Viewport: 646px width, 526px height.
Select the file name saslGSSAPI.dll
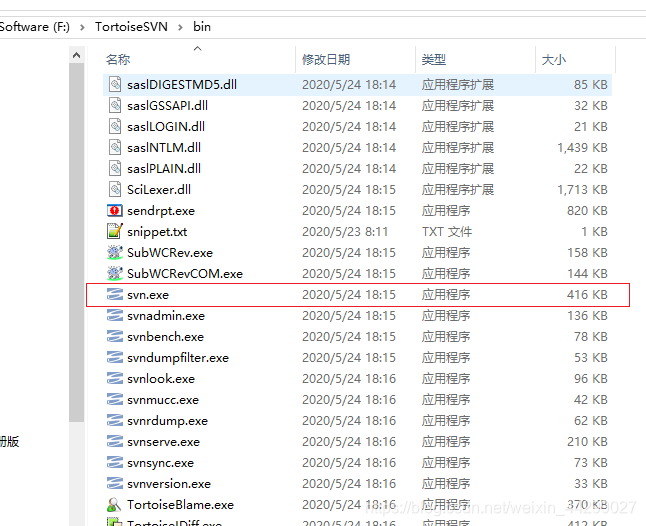167,105
